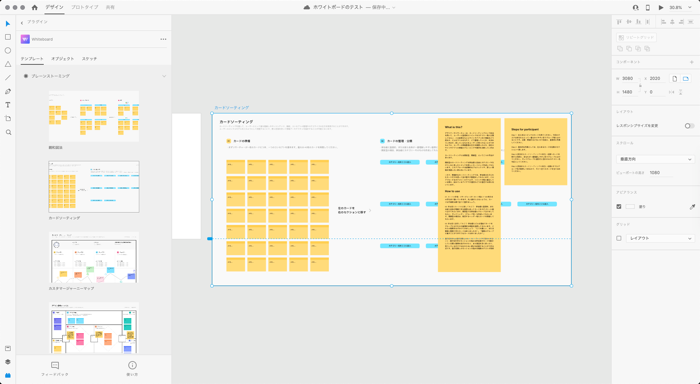Enable the layout grid checkbox
Viewport: 700px width, 384px height.
(619, 238)
